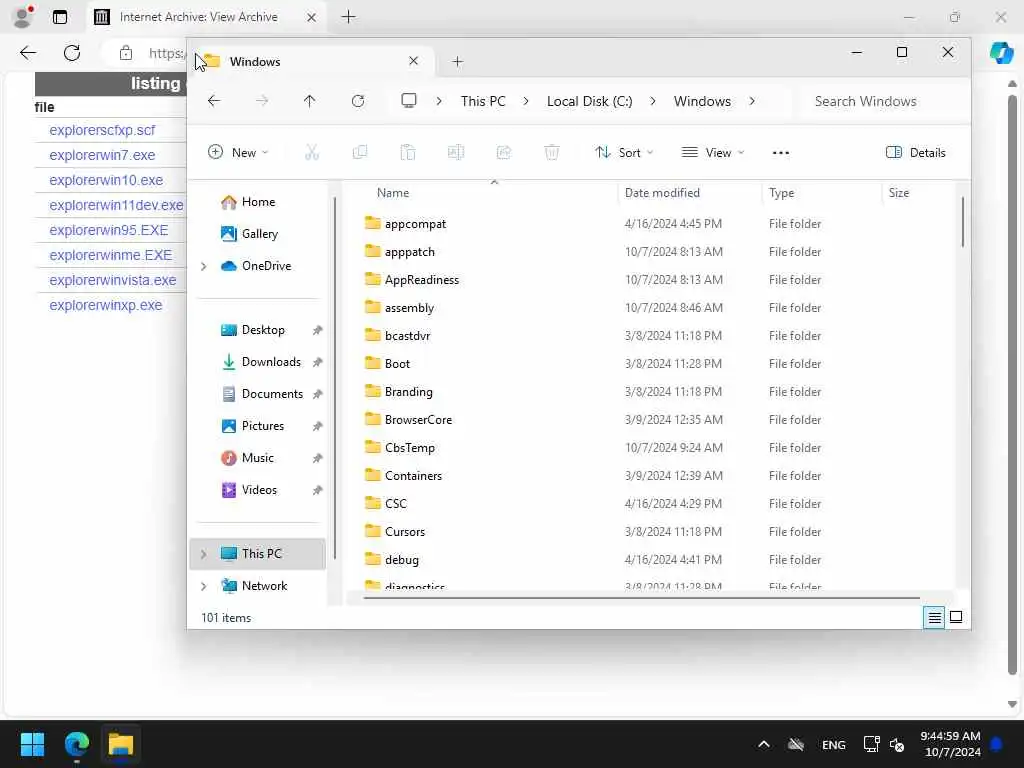The height and width of the screenshot is (768, 1024).
Task: Open the Sort dropdown
Action: tap(624, 152)
